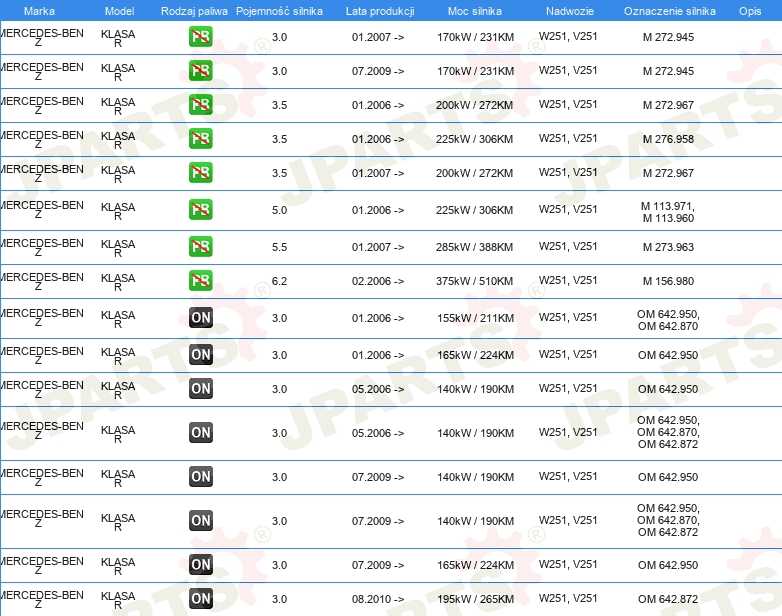The width and height of the screenshot is (782, 616).
Task: Click the ON diesel icon for the 155kW / 211KM row
Action: click(x=200, y=317)
